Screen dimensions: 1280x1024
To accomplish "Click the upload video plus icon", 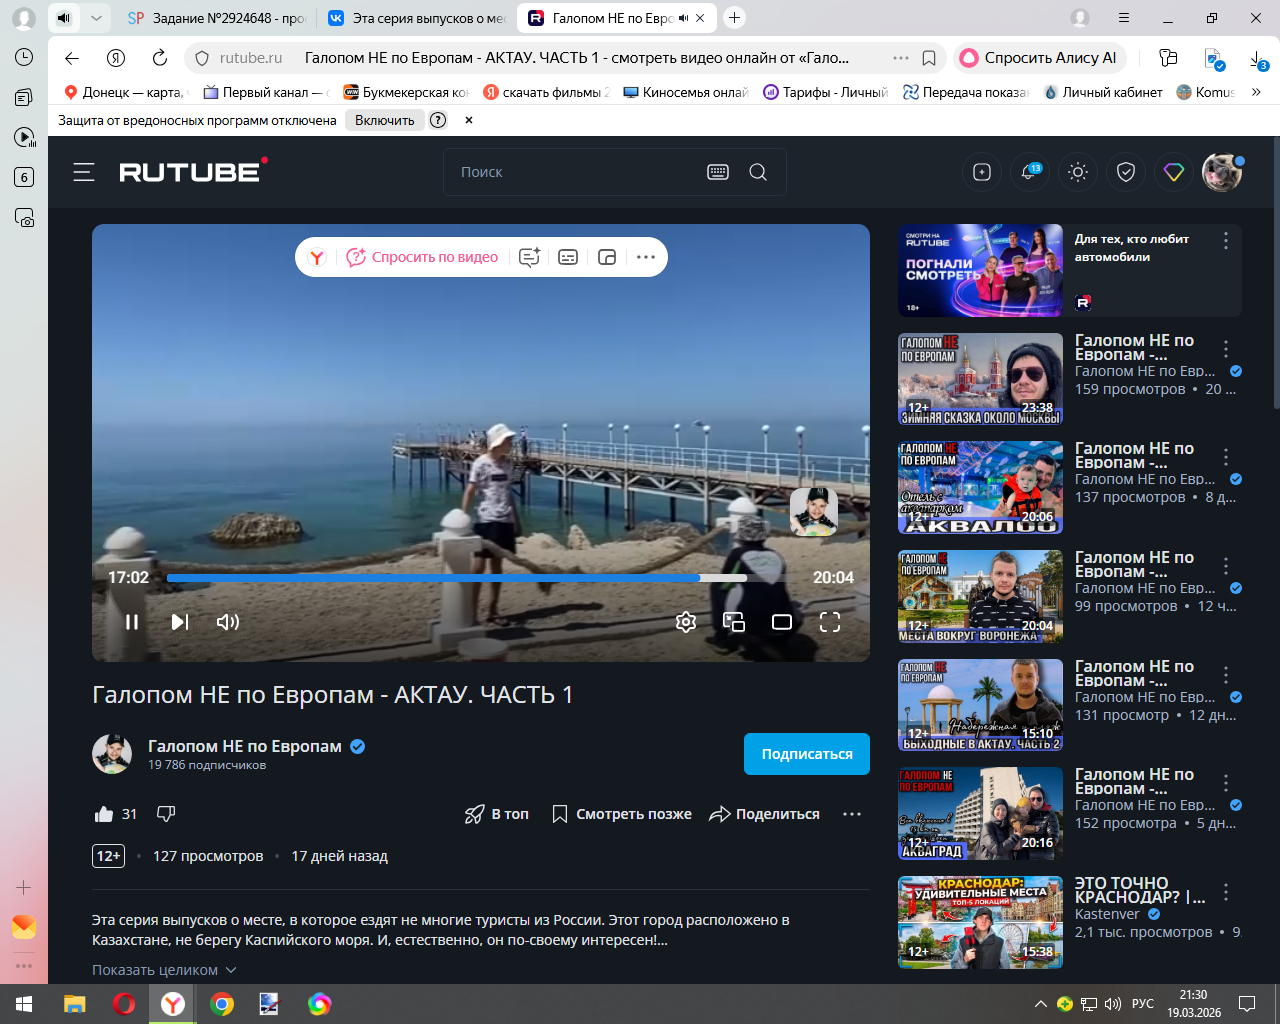I will [982, 172].
